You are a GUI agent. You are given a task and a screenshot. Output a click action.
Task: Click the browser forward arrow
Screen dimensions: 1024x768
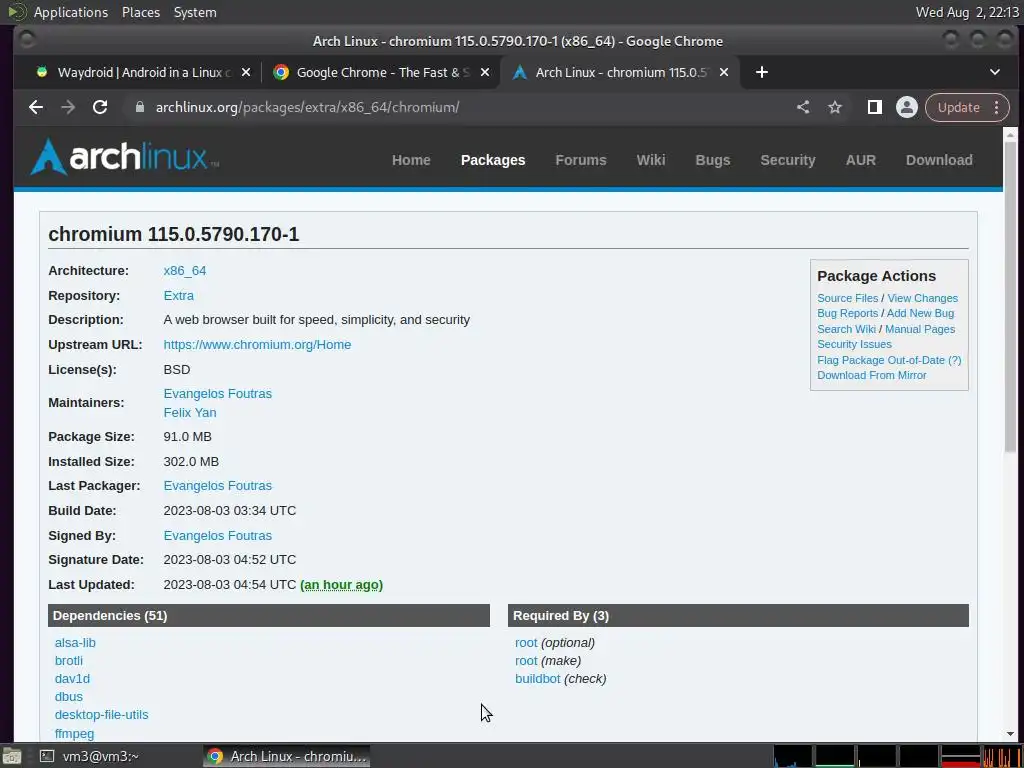click(x=68, y=107)
